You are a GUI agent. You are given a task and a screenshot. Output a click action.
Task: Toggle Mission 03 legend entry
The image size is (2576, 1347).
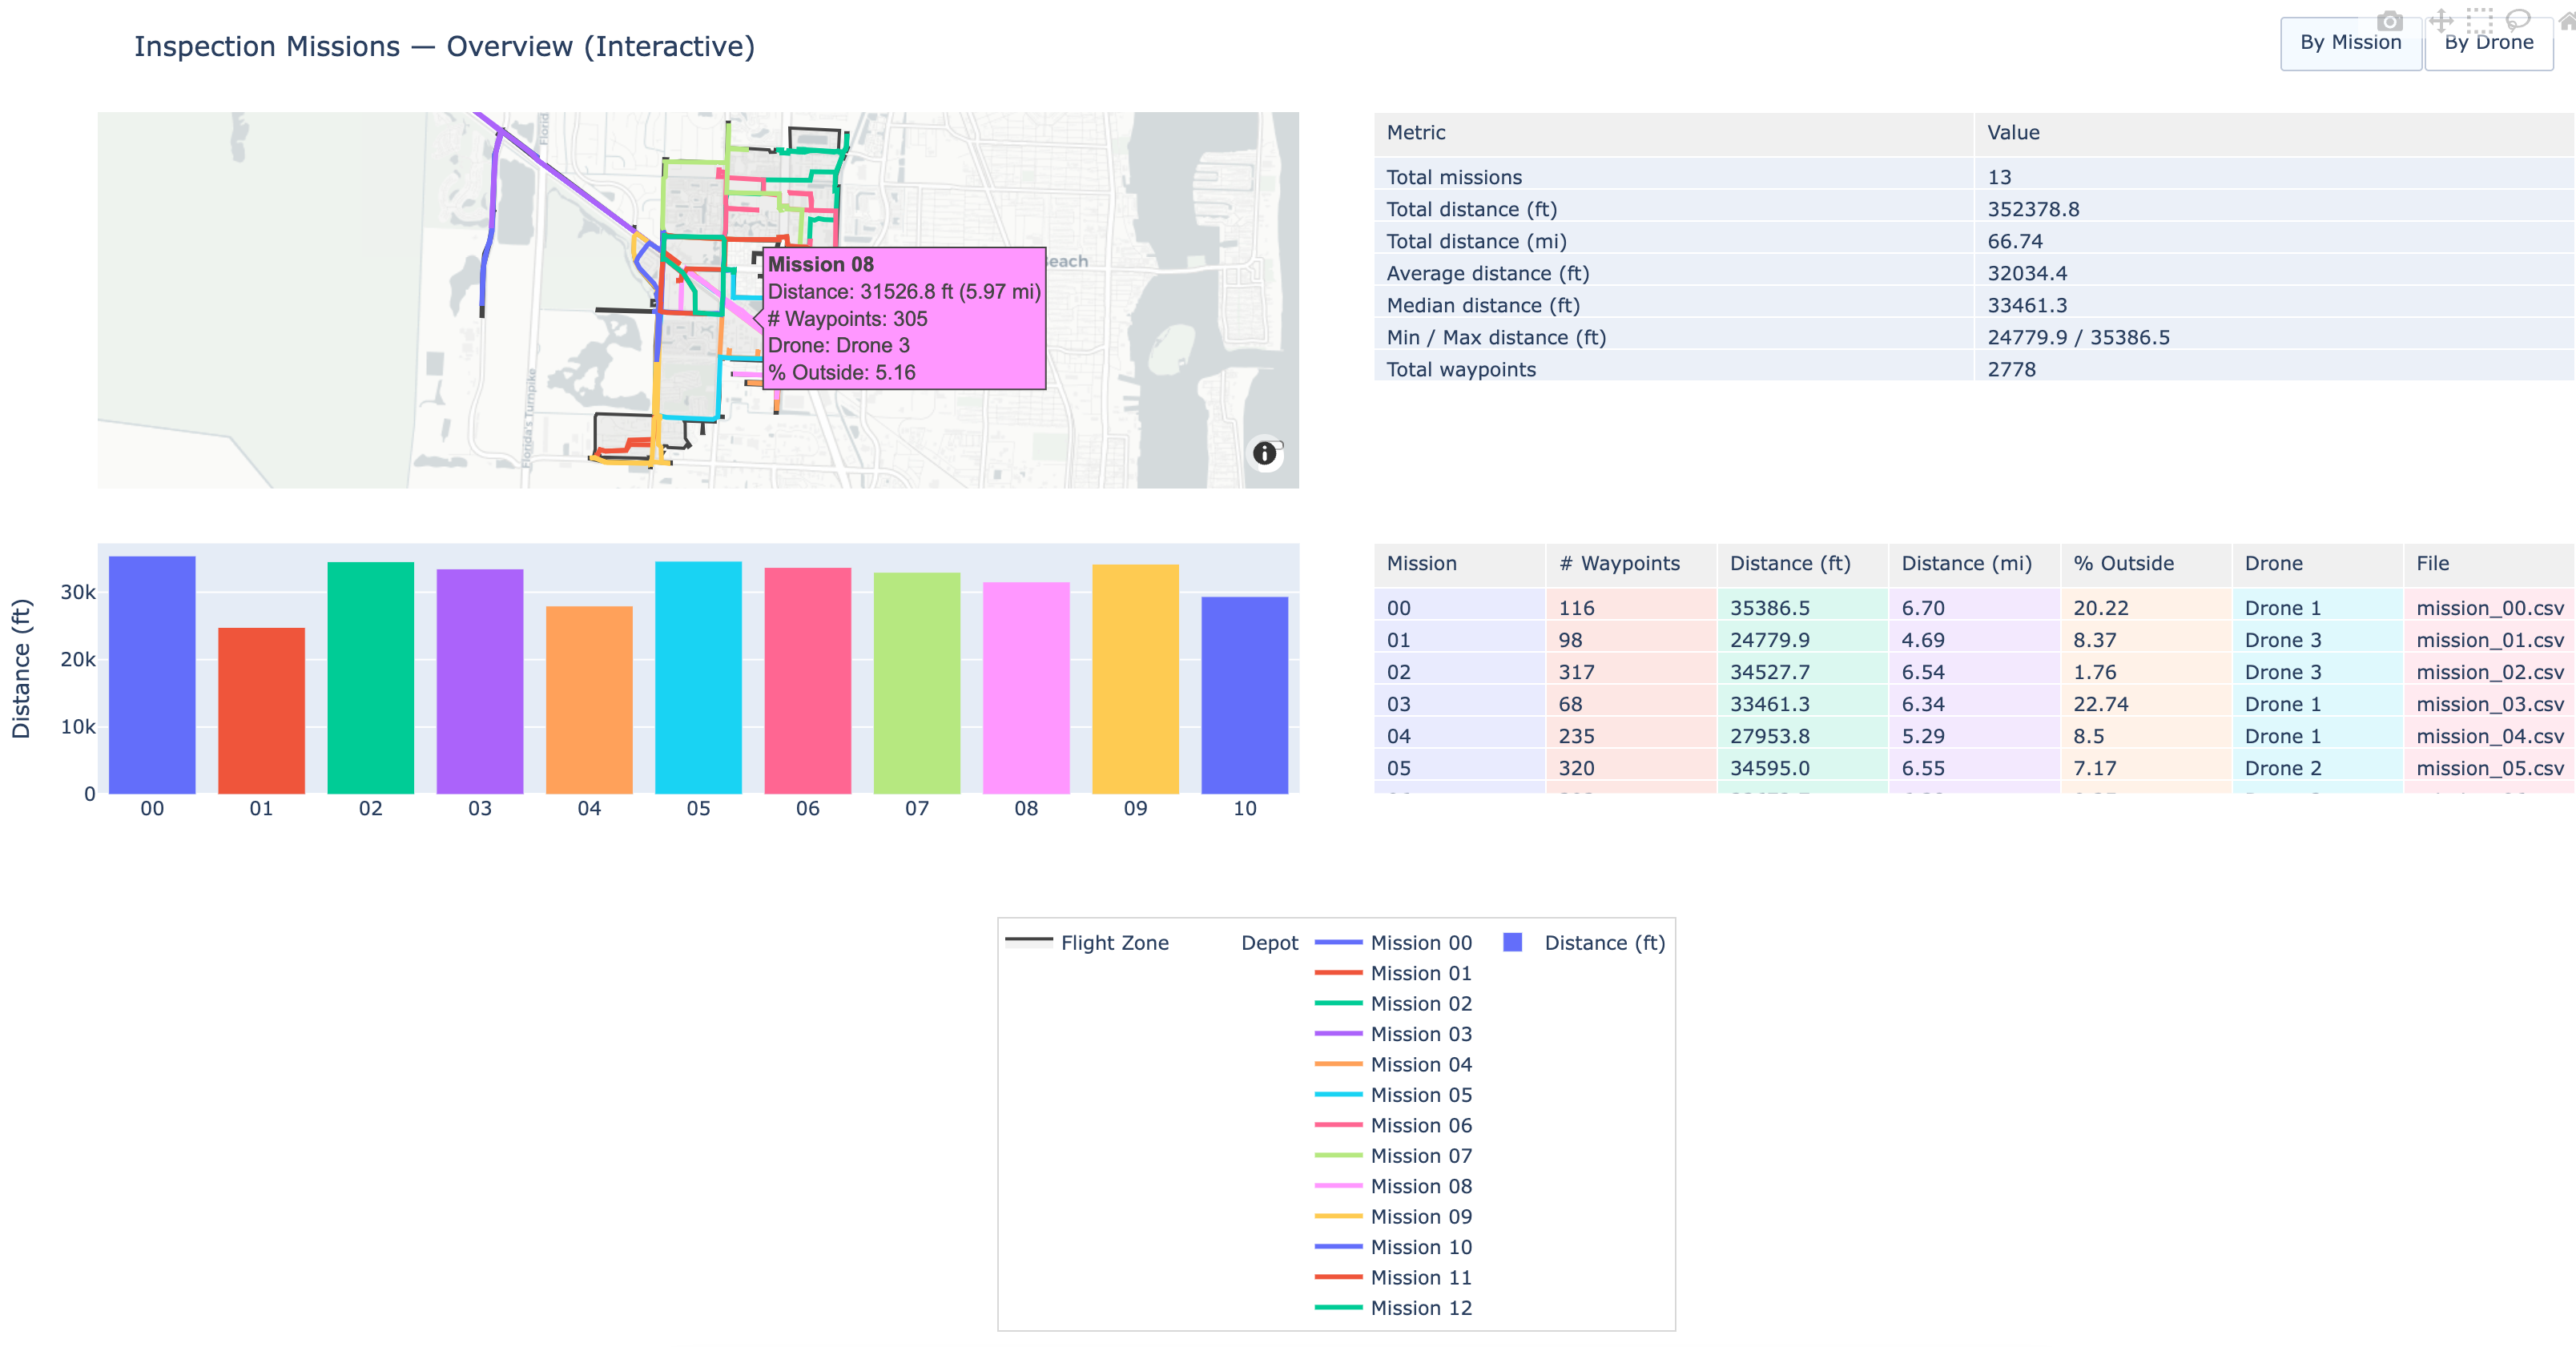click(x=1420, y=1034)
